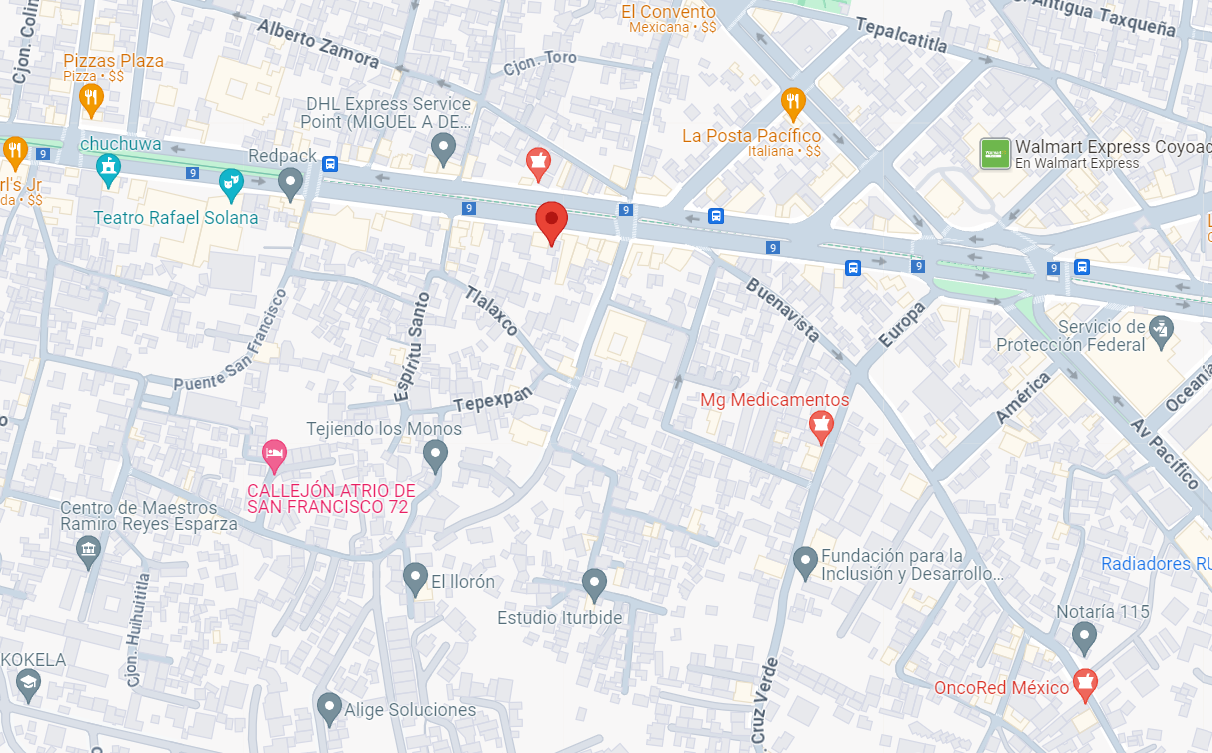Click the bus stop icon beside Redpack
The width and height of the screenshot is (1212, 753).
pyautogui.click(x=330, y=164)
